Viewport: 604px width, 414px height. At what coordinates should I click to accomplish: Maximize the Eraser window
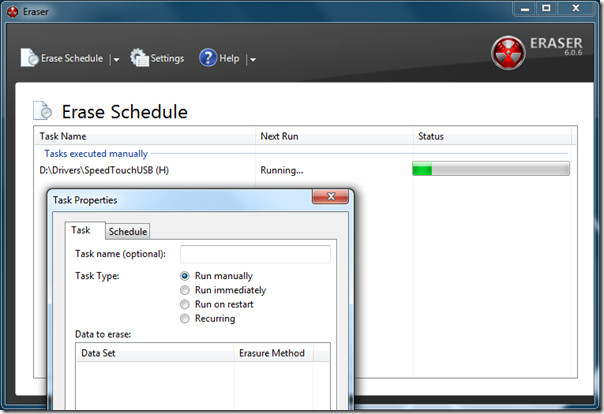pyautogui.click(x=546, y=8)
